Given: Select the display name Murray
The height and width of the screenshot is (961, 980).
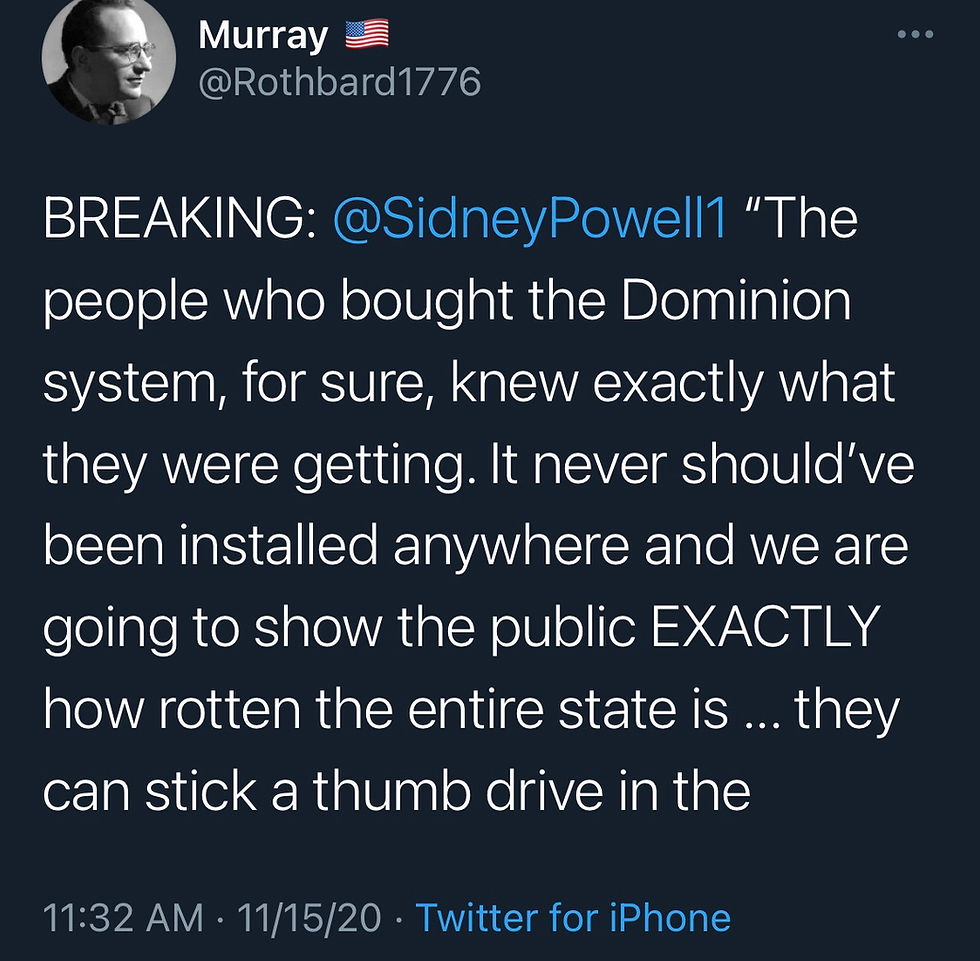Looking at the screenshot, I should coord(263,37).
